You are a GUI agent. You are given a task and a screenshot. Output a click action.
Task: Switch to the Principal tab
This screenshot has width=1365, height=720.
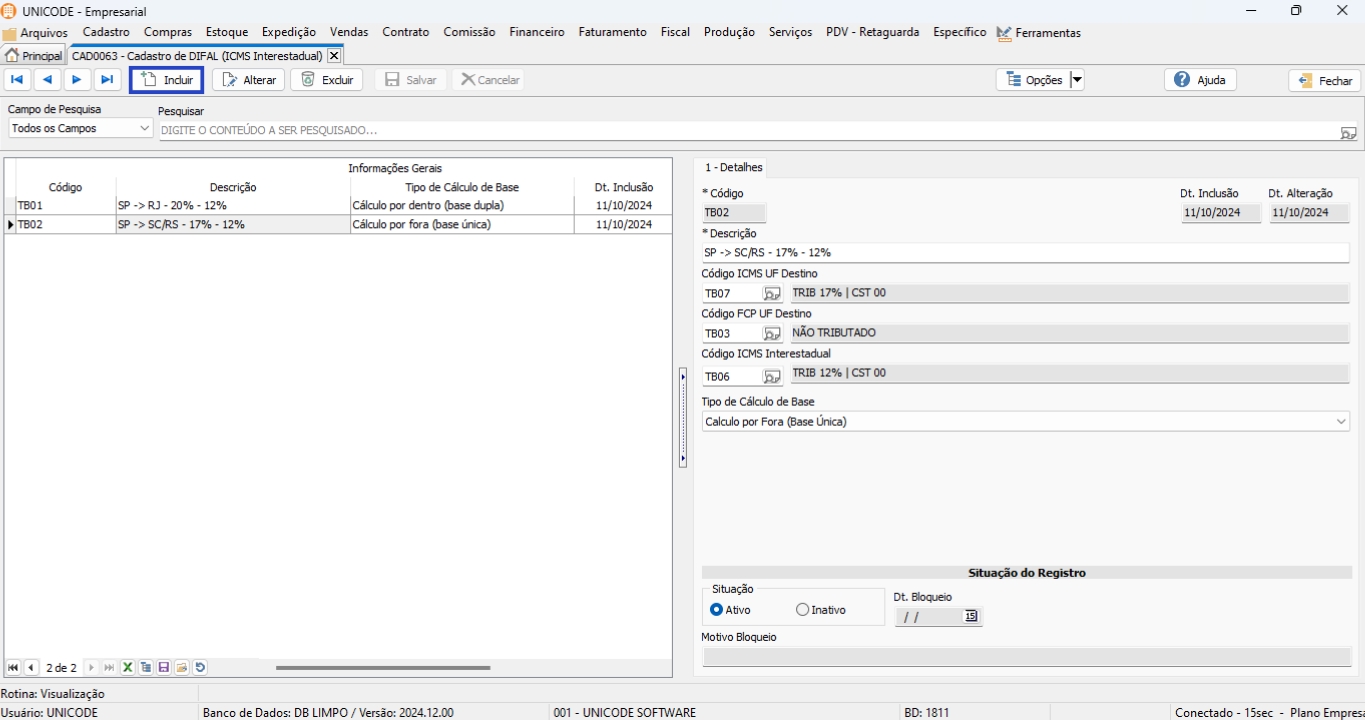click(x=34, y=56)
